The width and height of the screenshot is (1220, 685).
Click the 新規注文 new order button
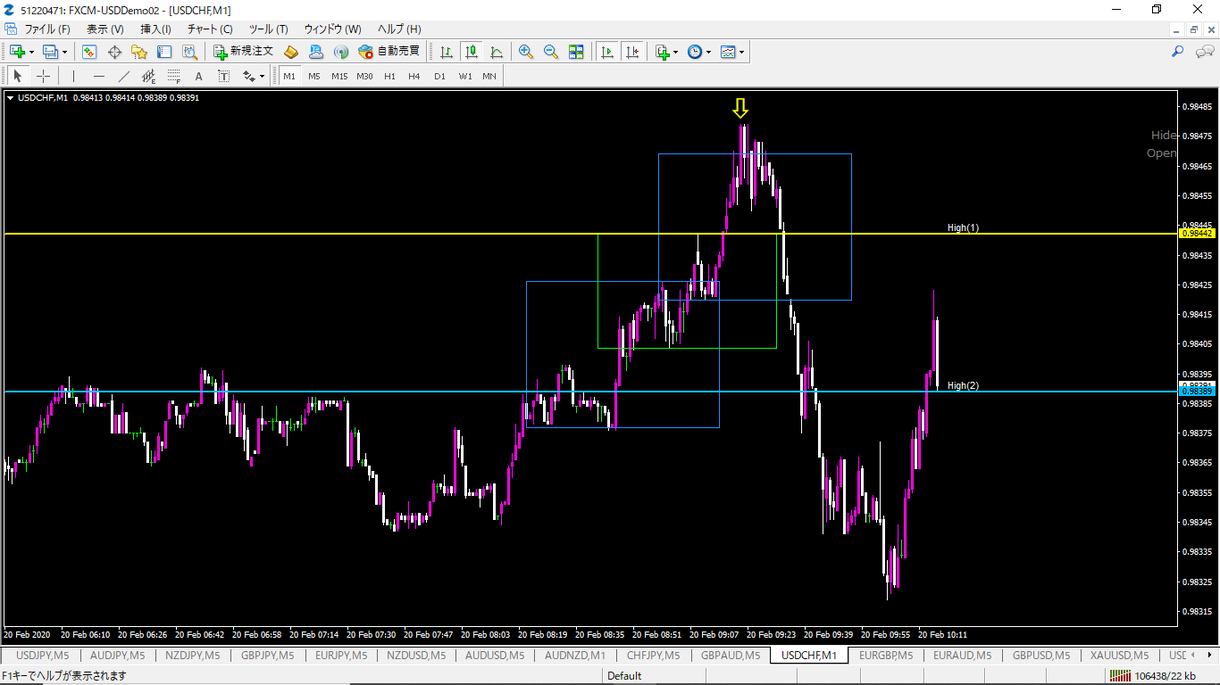243,52
